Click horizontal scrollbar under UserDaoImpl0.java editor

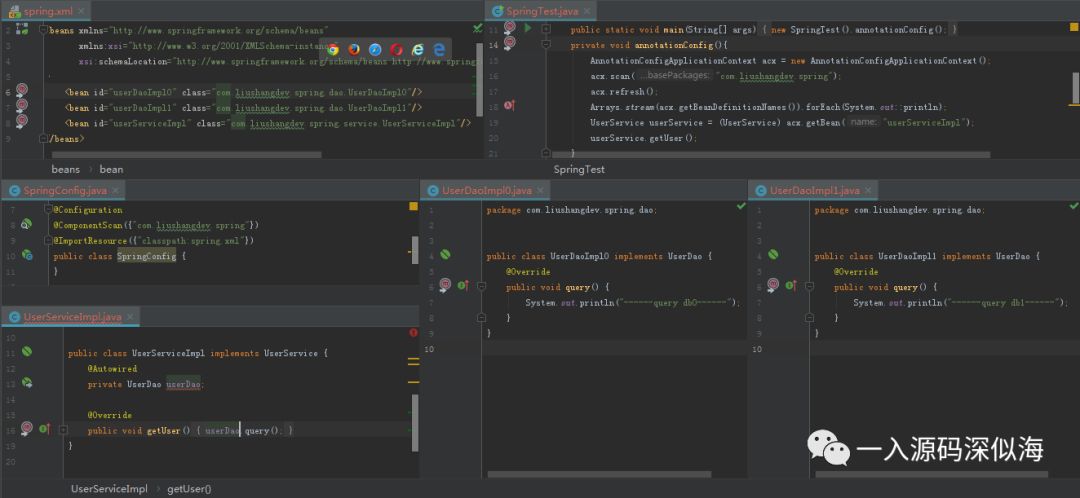point(613,474)
